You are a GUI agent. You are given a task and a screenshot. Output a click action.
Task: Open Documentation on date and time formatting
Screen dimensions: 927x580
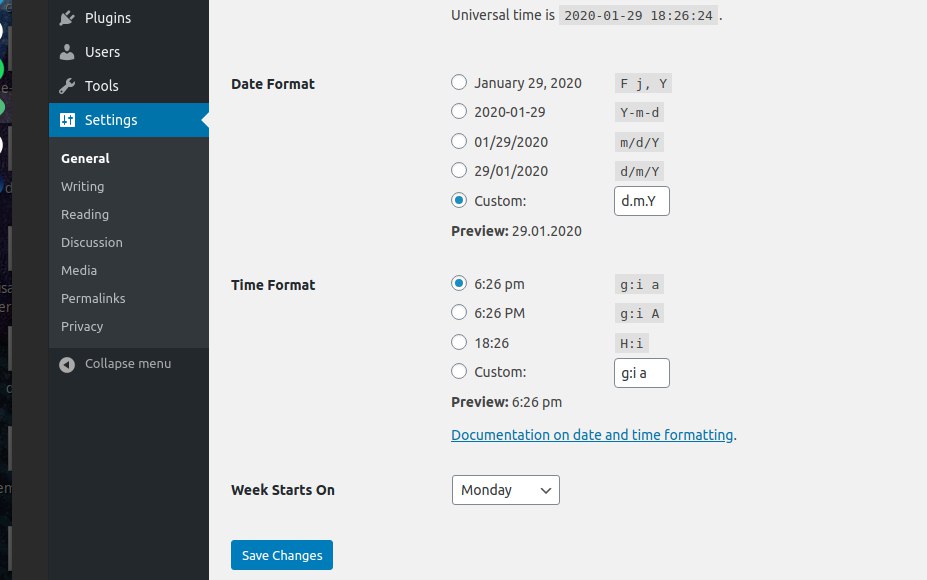click(x=592, y=435)
